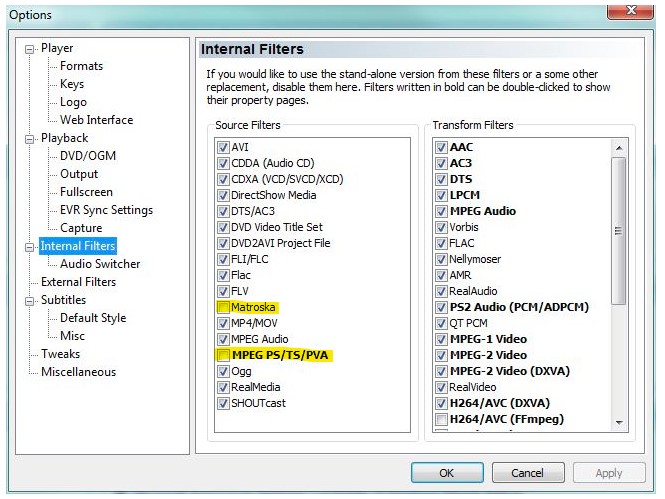Select Fullscreen in the tree

87,192
